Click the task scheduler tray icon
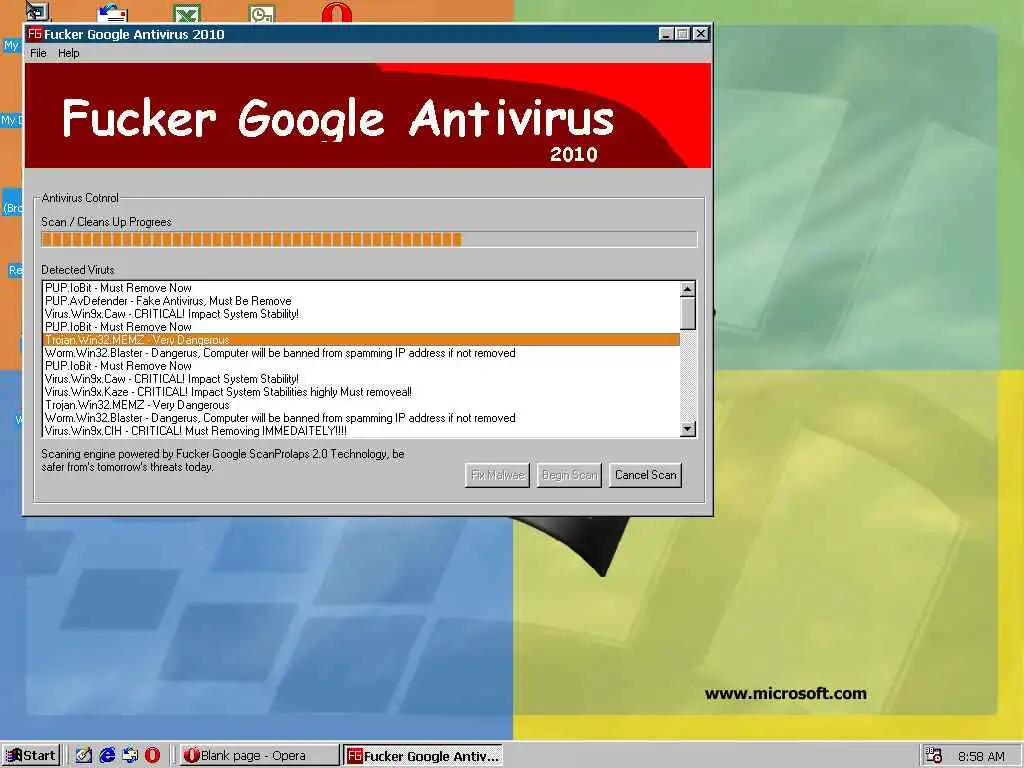The width and height of the screenshot is (1024, 768). pos(934,755)
